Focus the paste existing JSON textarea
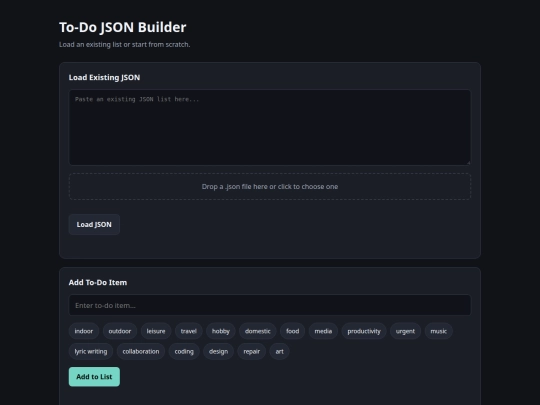 tap(270, 127)
